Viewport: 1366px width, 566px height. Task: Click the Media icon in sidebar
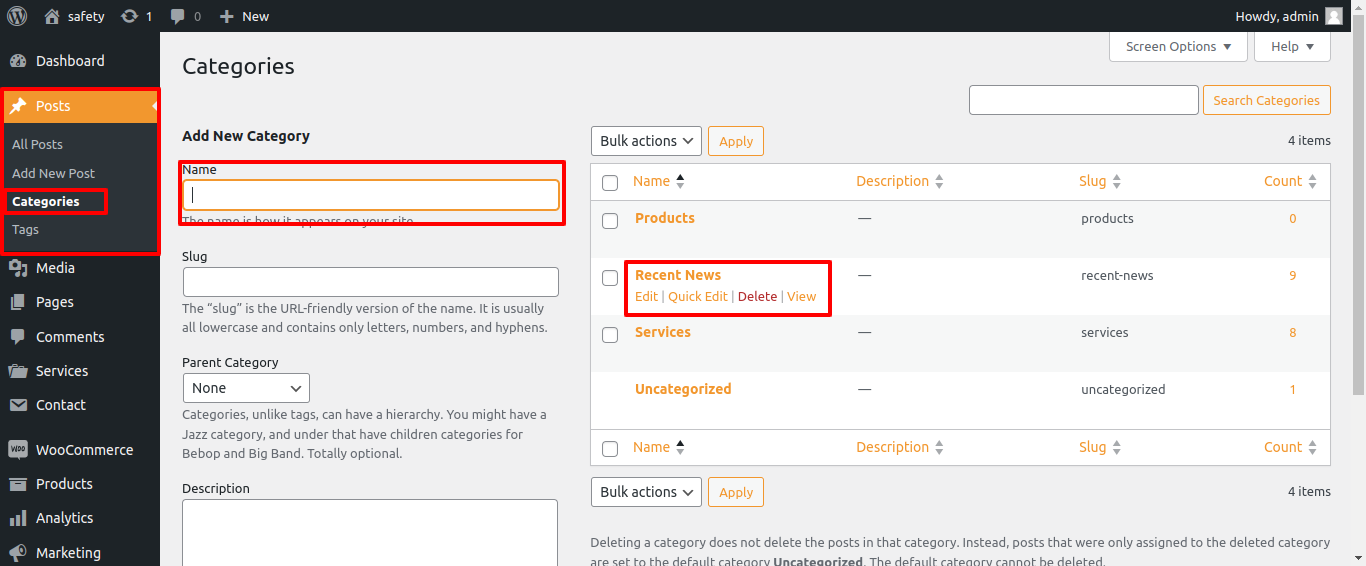pyautogui.click(x=17, y=268)
